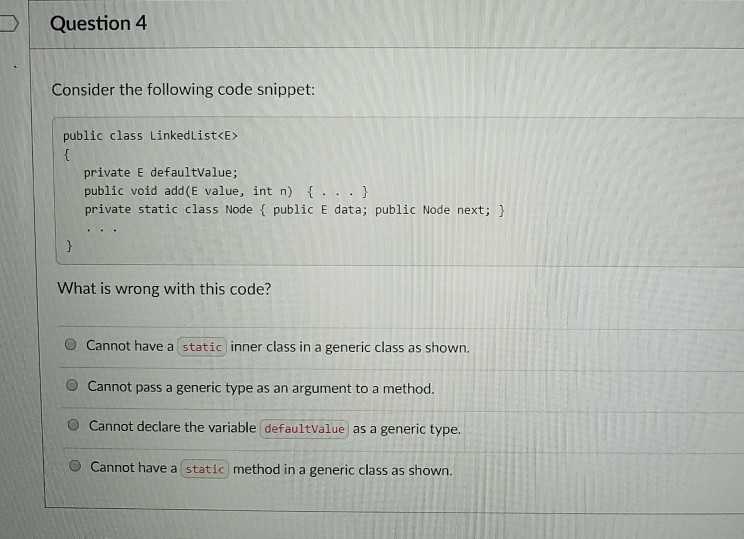744x539 pixels.
Task: Flag Question 4 with the bookmark icon
Action: coord(9,23)
